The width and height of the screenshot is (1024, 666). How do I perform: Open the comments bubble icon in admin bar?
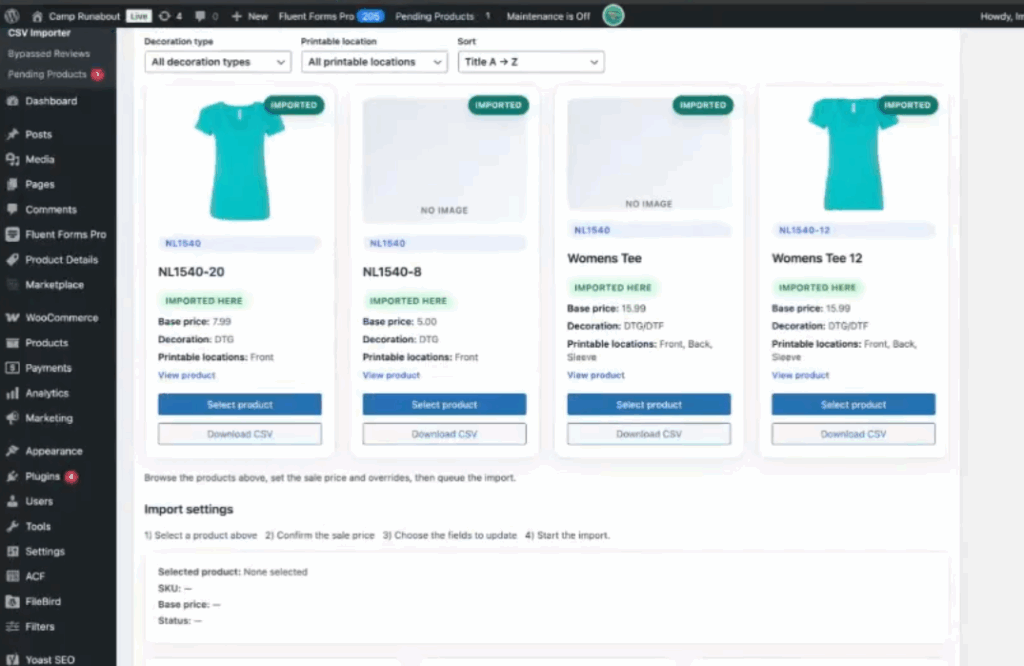pos(201,16)
